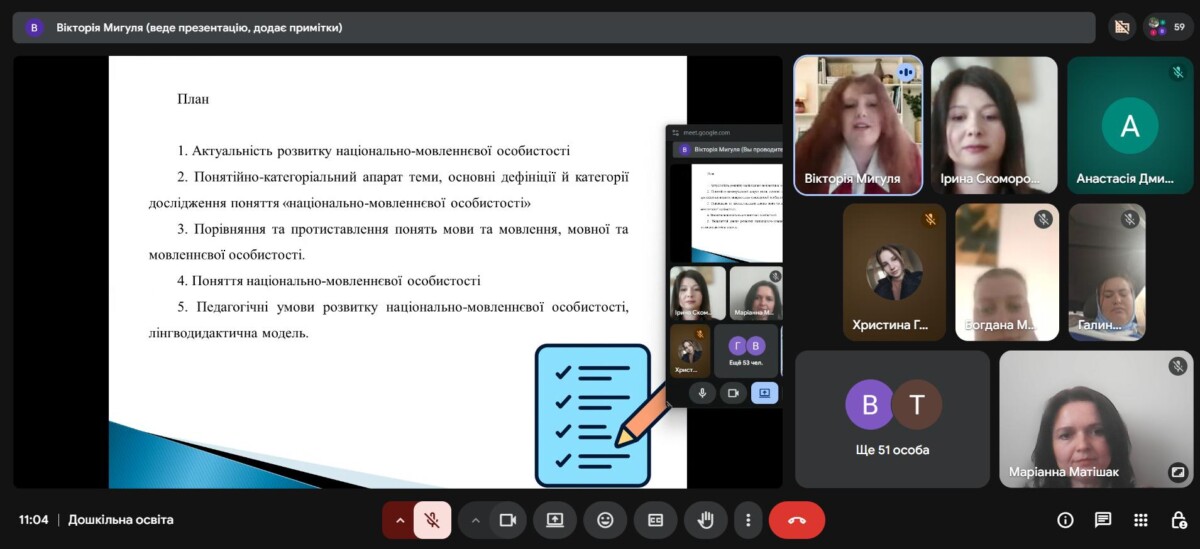1200x549 pixels.
Task: Open host controls lock icon
Action: point(1178,520)
